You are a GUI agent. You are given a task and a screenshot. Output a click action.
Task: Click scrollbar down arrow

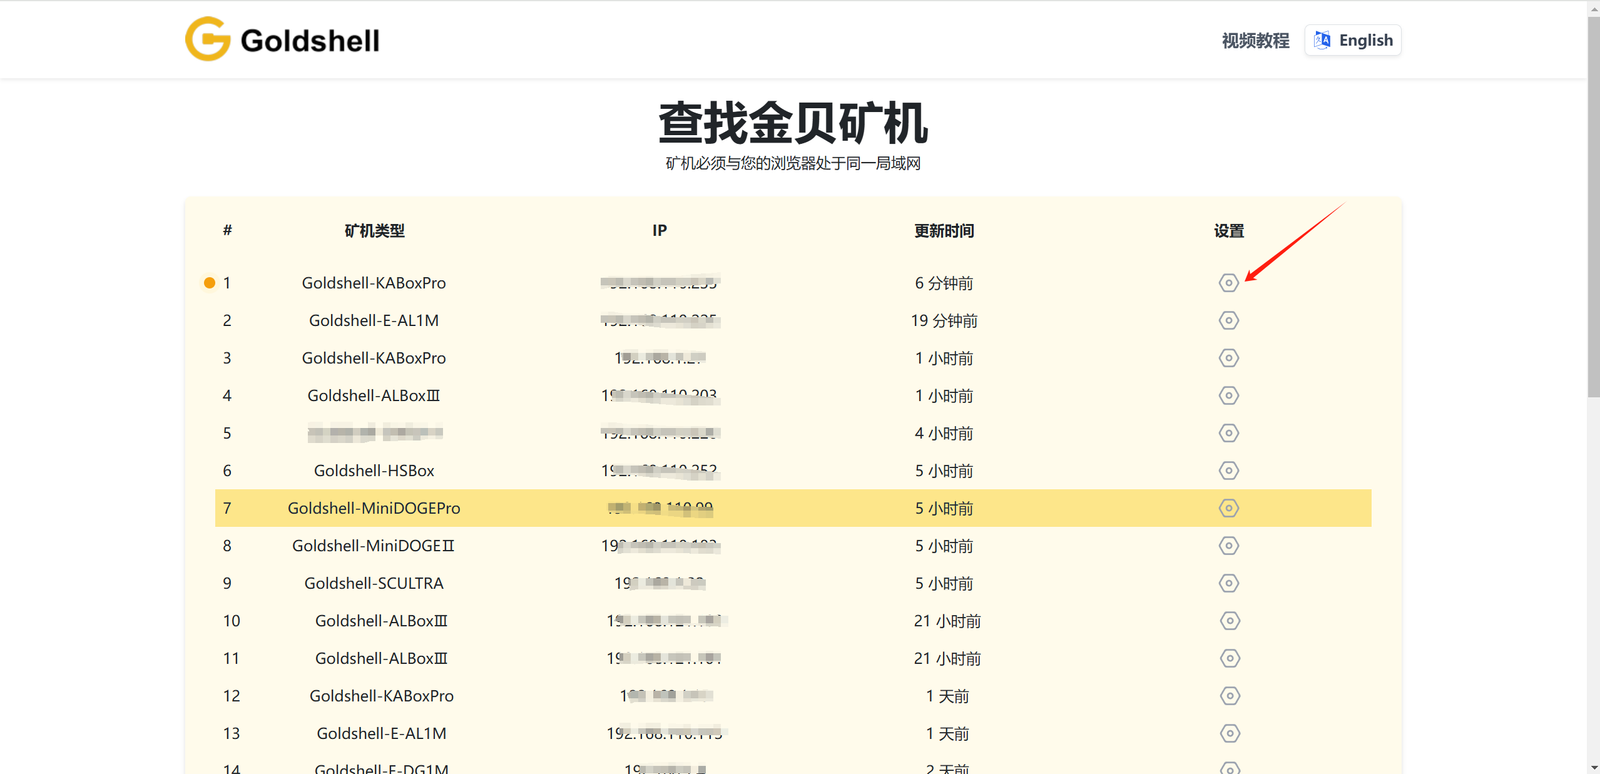pos(1593,767)
